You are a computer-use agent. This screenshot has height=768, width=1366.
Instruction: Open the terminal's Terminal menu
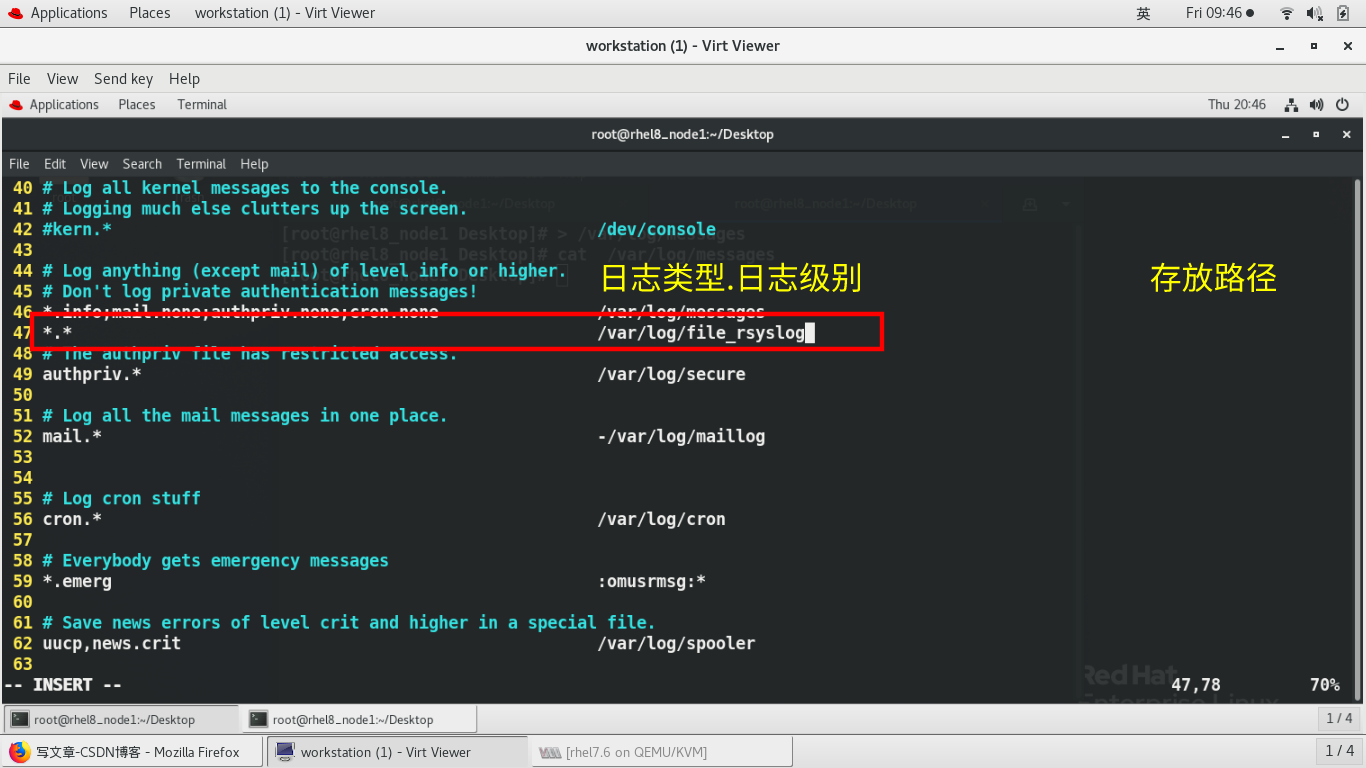(x=201, y=164)
